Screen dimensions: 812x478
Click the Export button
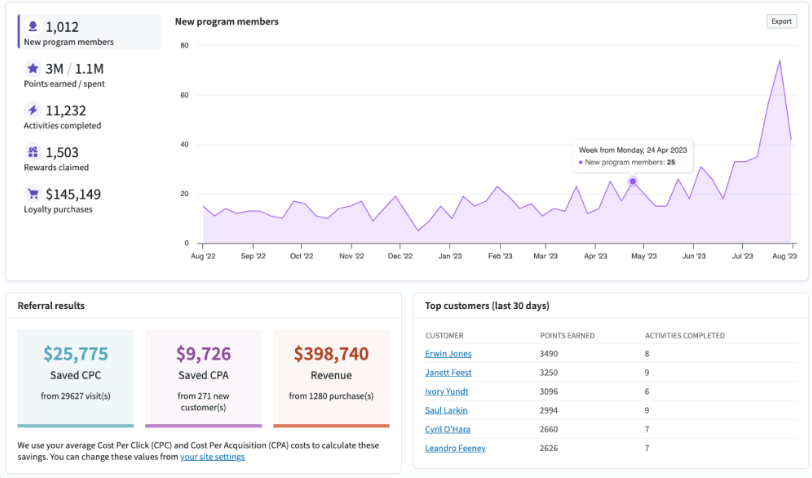click(781, 21)
